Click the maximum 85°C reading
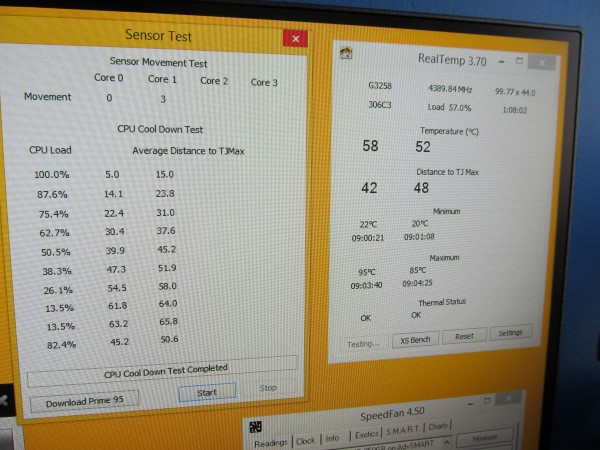This screenshot has height=450, width=600. (417, 270)
